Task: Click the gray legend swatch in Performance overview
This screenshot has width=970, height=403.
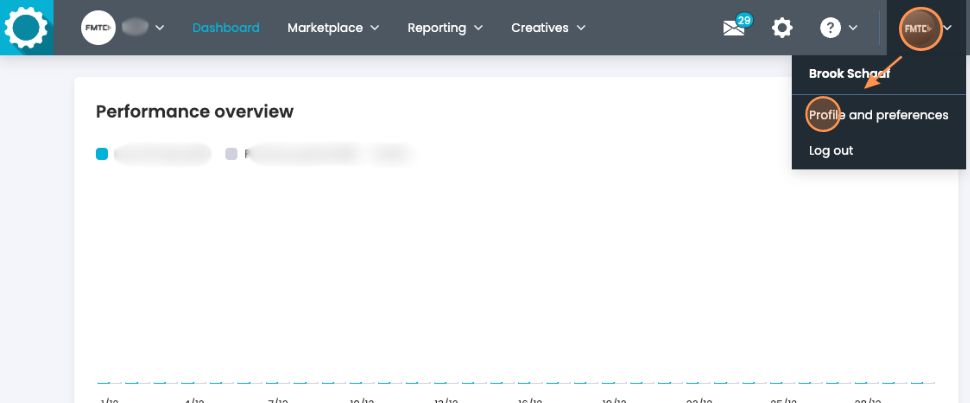Action: (x=231, y=154)
